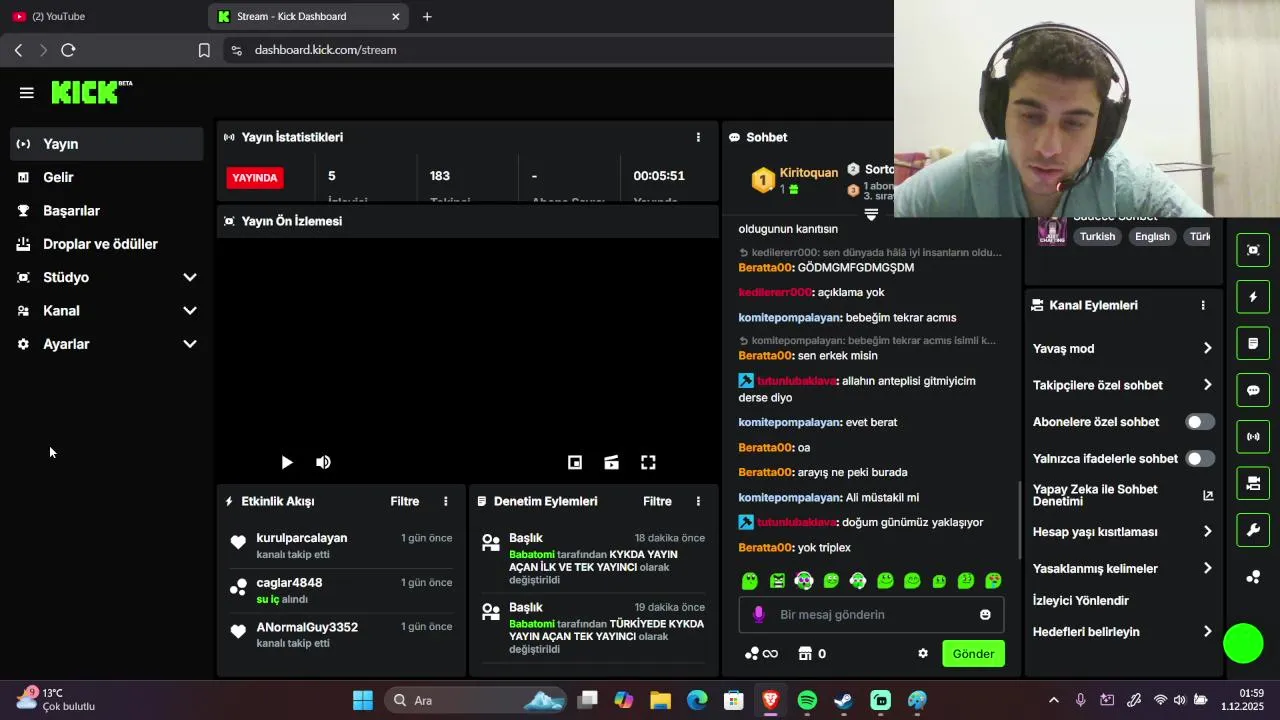Click the message input field

pos(872,614)
